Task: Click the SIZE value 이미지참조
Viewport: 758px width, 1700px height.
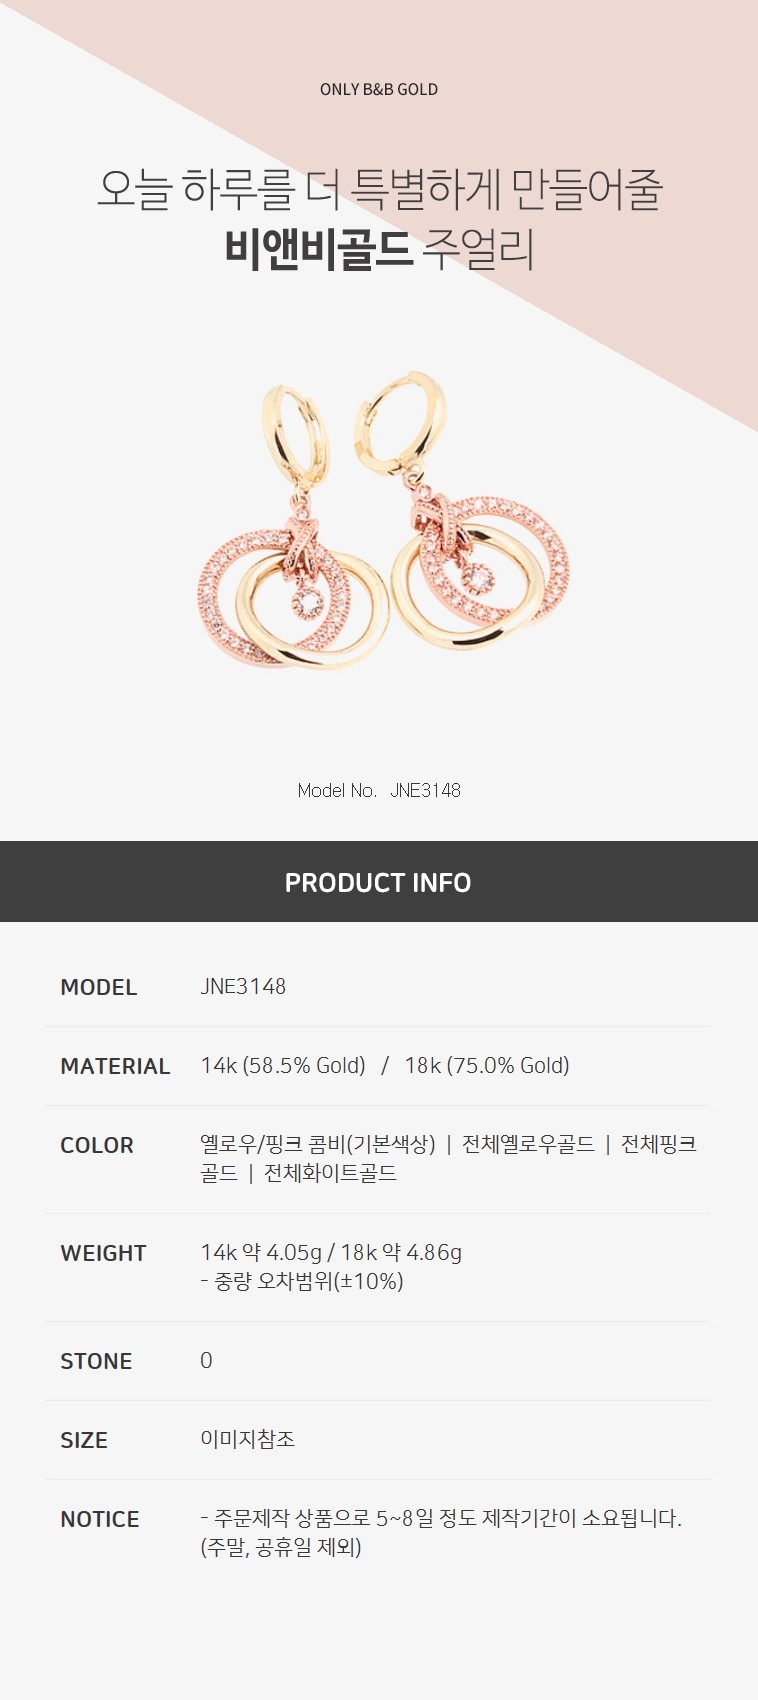Action: (x=248, y=1439)
